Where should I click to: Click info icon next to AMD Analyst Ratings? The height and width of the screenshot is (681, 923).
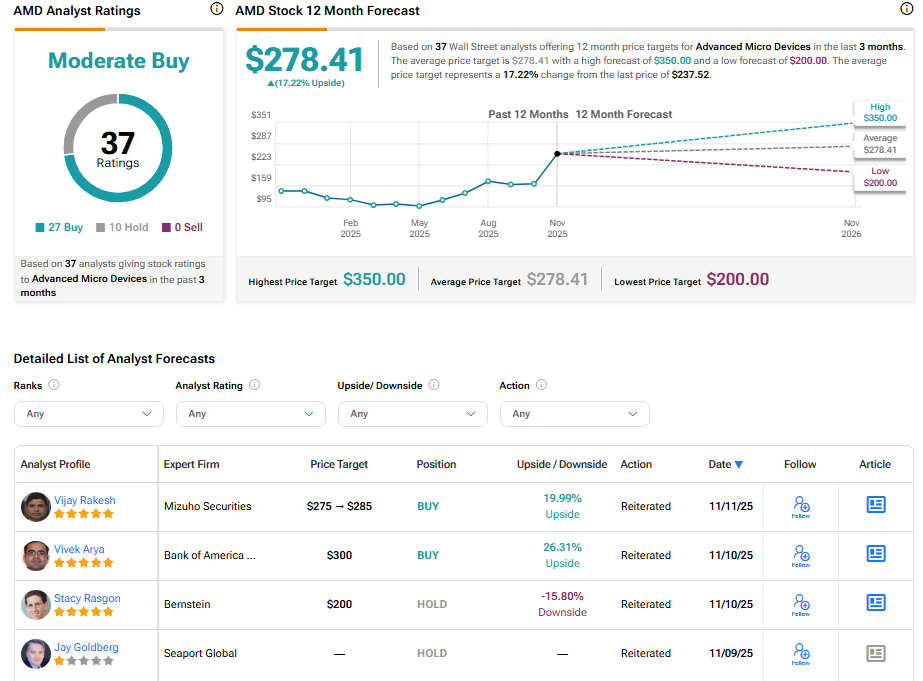coord(217,9)
